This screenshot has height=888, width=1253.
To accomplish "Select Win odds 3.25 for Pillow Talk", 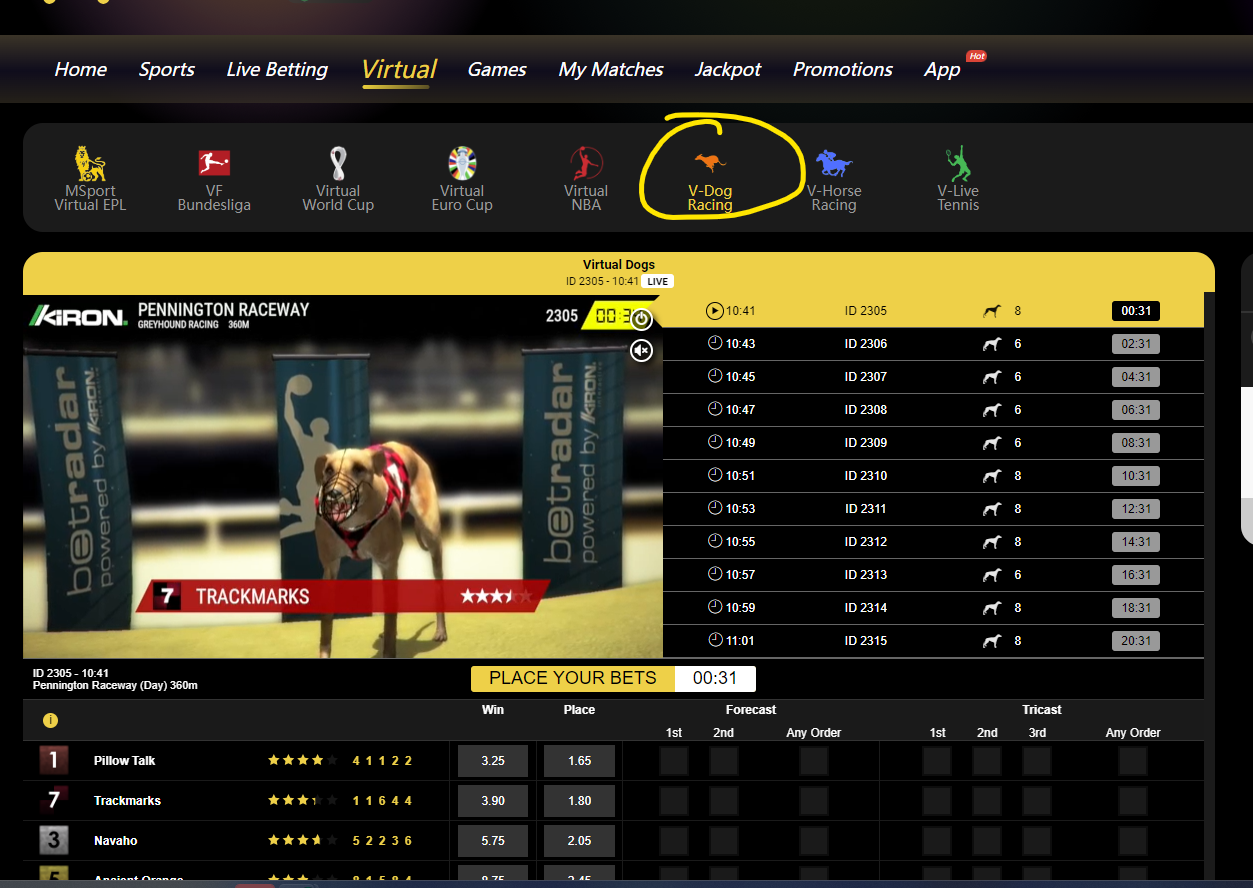I will point(493,761).
